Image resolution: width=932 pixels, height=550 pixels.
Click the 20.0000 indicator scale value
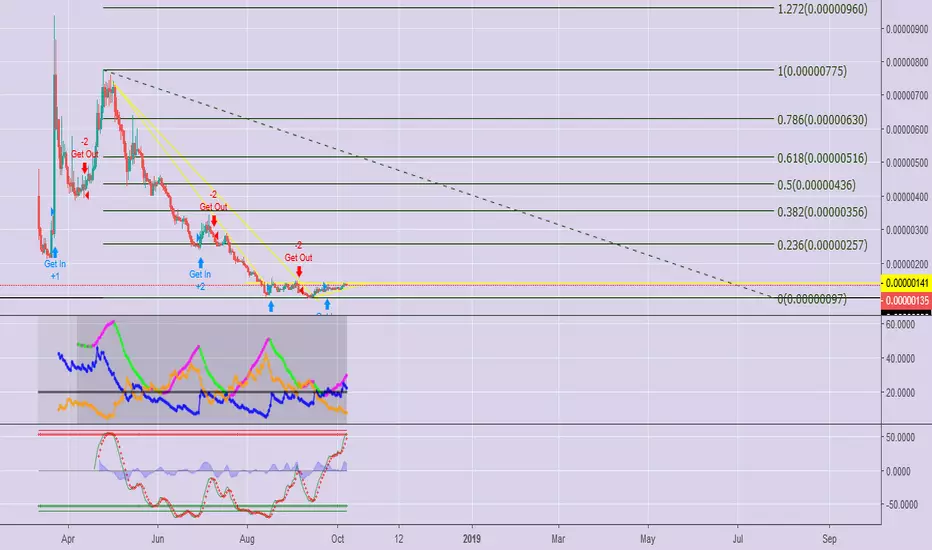click(x=900, y=392)
